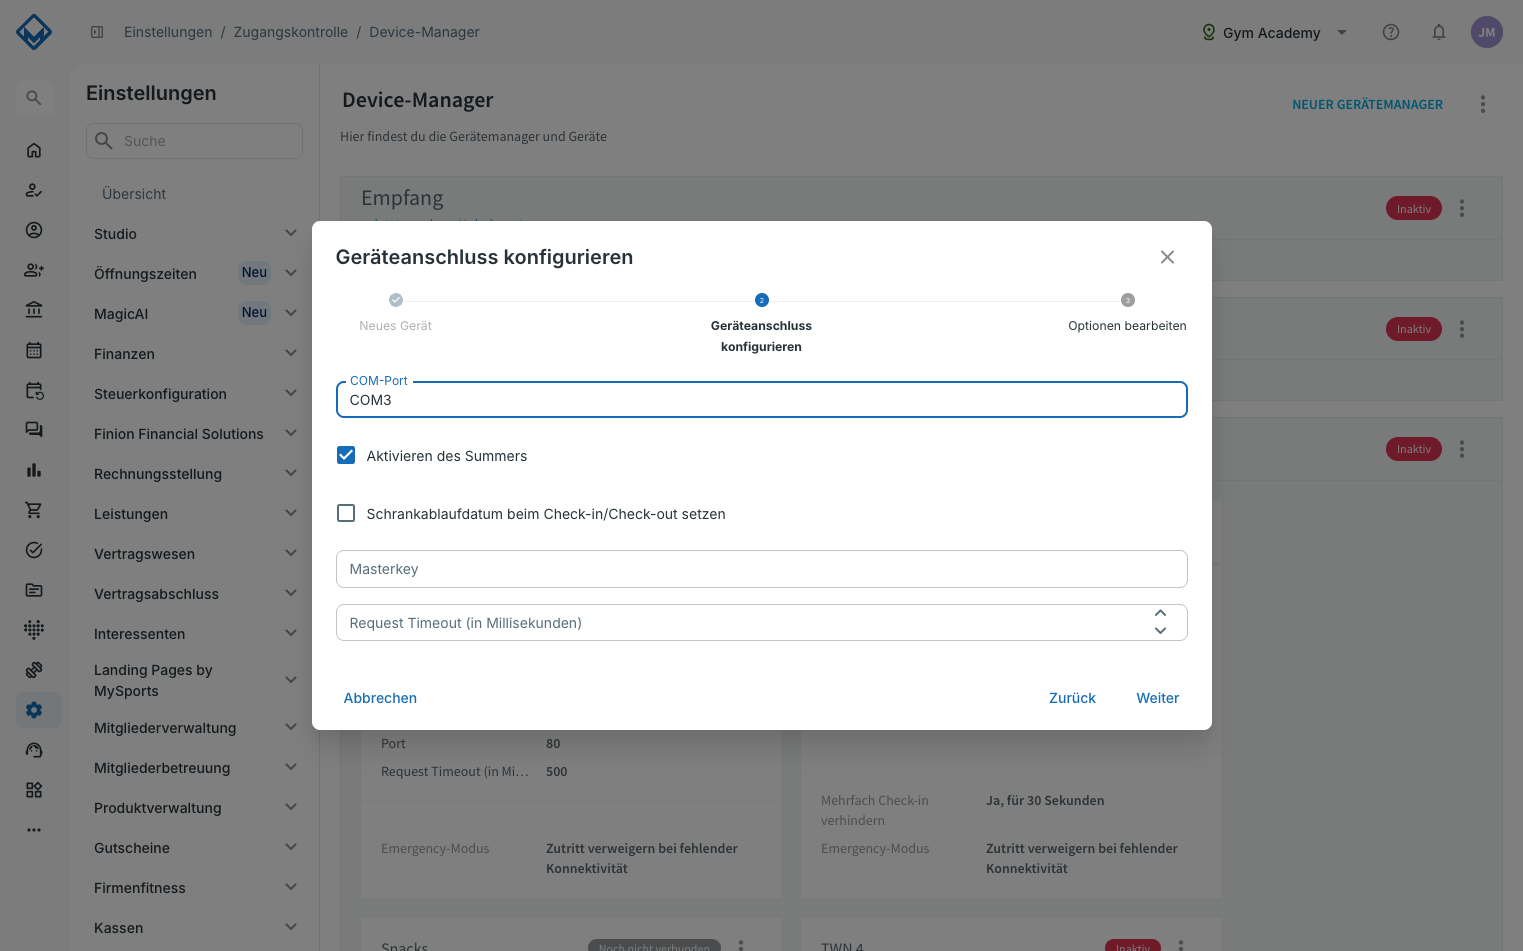Viewport: 1523px width, 951px height.
Task: Open the settings gear icon in rail
Action: 34,710
